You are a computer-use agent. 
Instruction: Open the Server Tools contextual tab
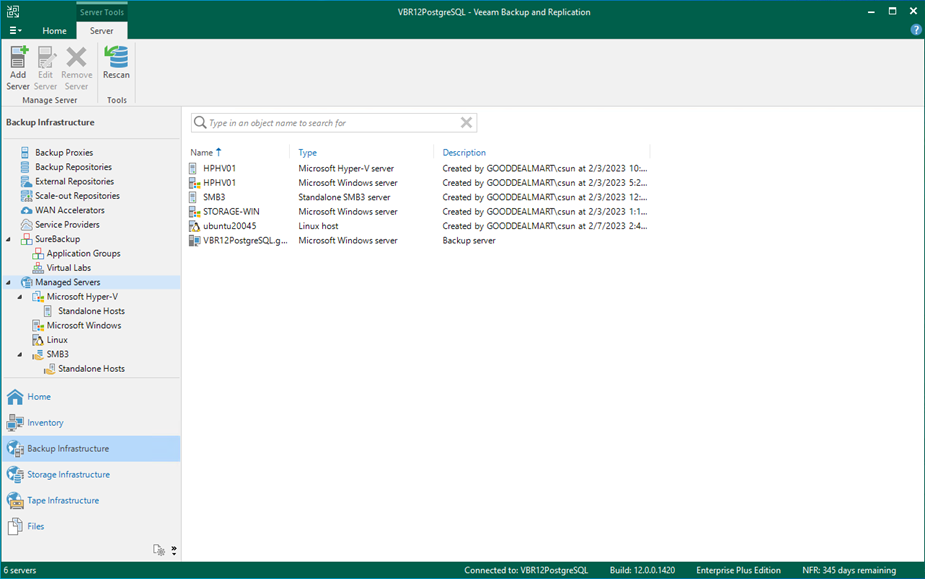coord(101,12)
